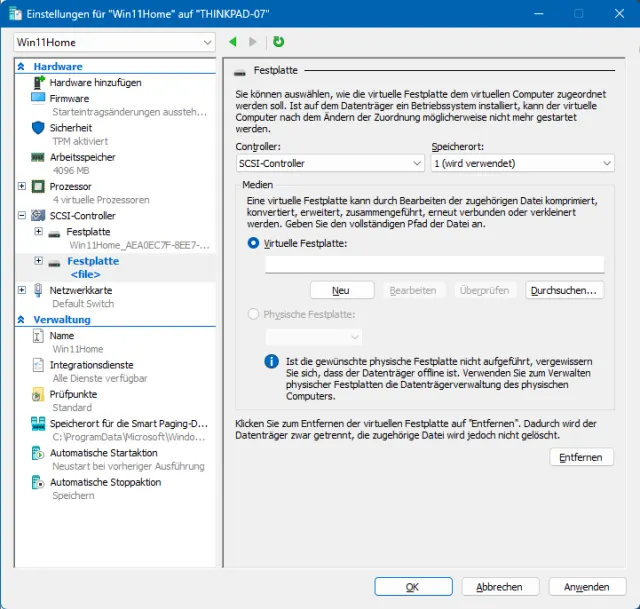Select the Integrationsdienste icon
The image size is (640, 609).
38,365
